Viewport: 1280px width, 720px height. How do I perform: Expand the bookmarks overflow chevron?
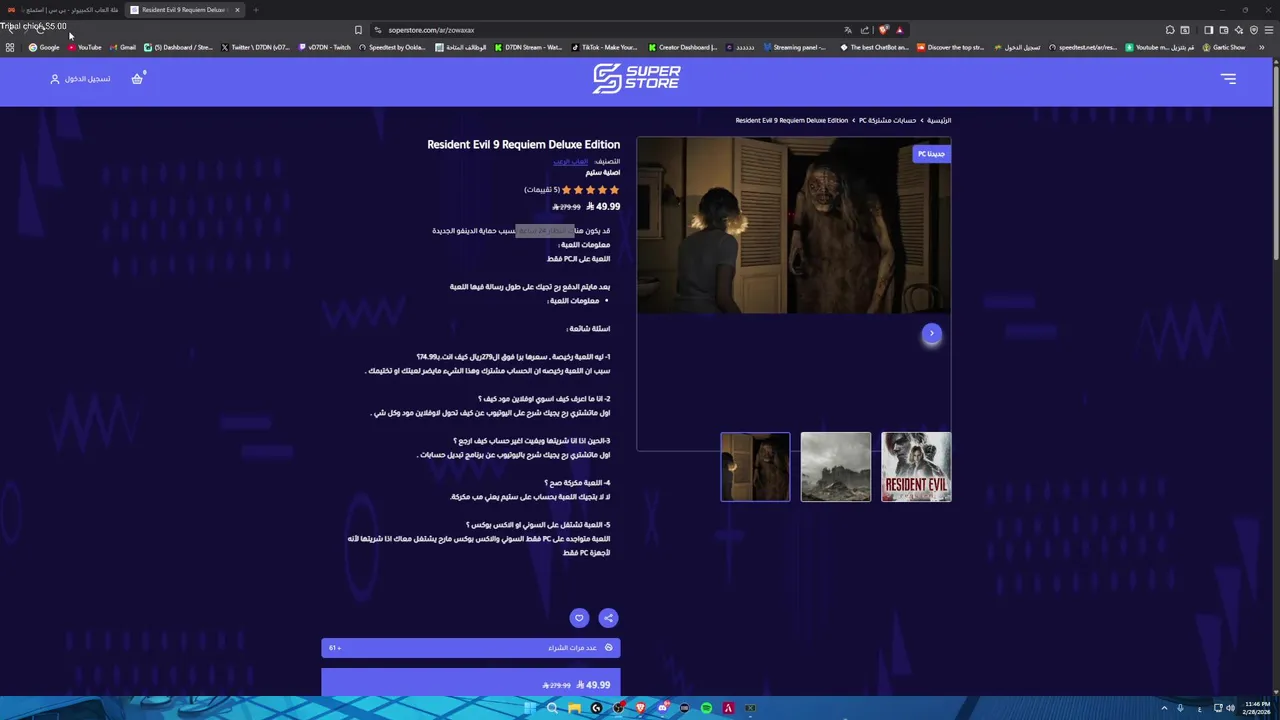click(x=1262, y=47)
